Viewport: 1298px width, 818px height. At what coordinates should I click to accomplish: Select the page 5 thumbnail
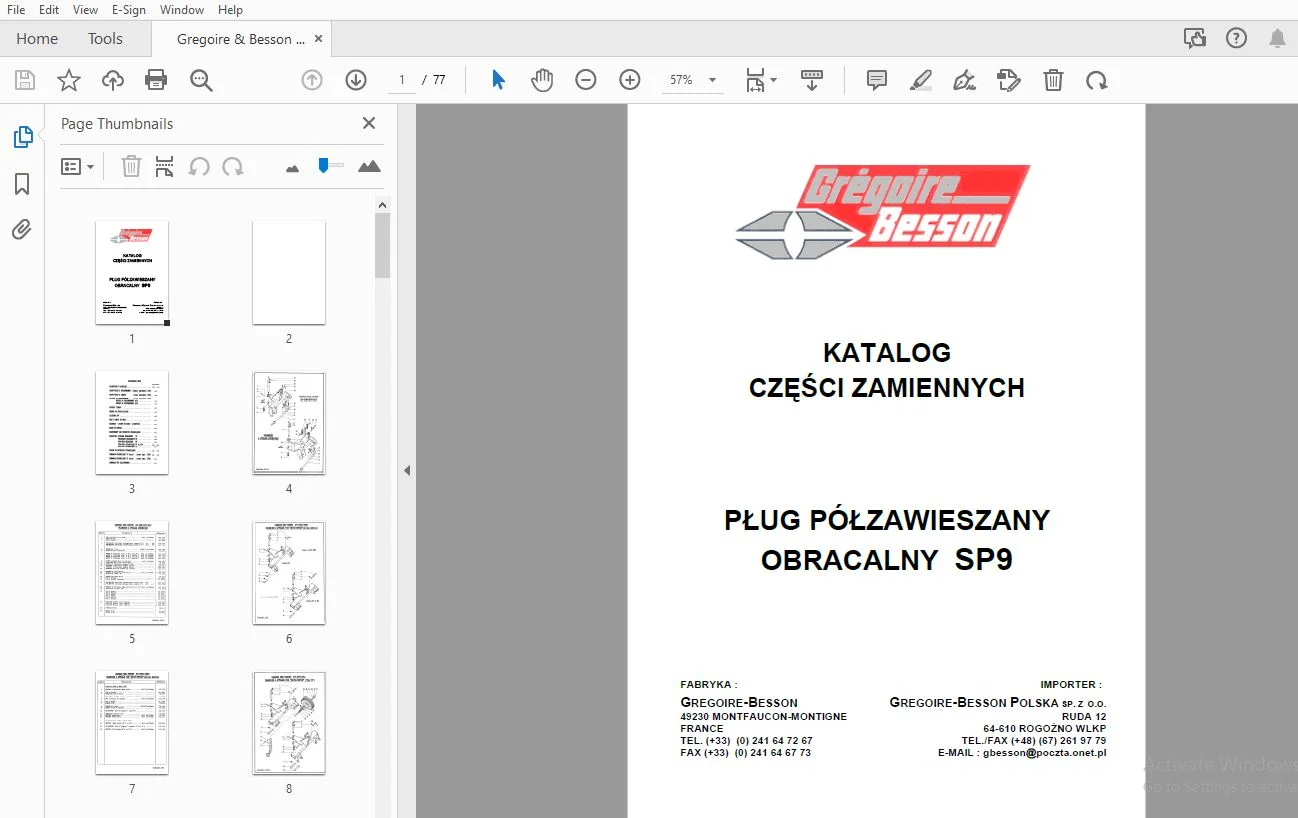[132, 573]
